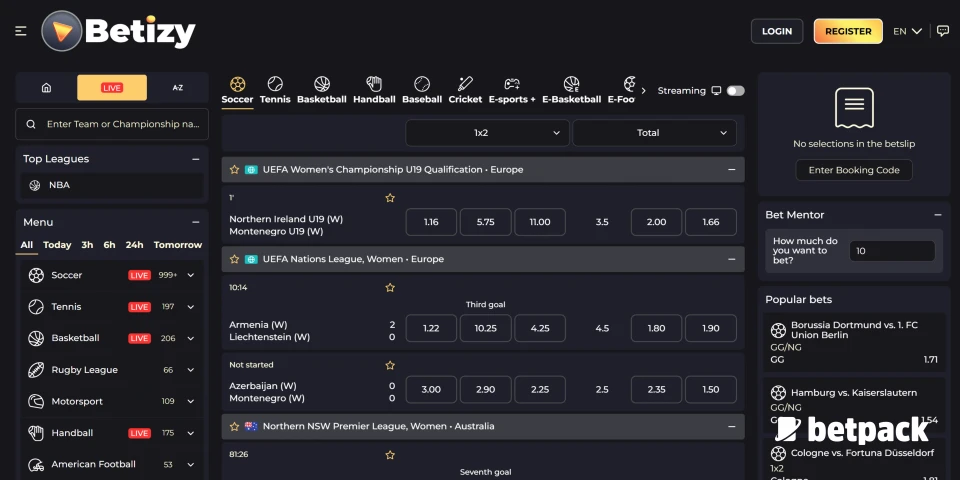The image size is (960, 480).
Task: Favorite the Azerbaijan vs Montenegro match star
Action: pos(390,365)
